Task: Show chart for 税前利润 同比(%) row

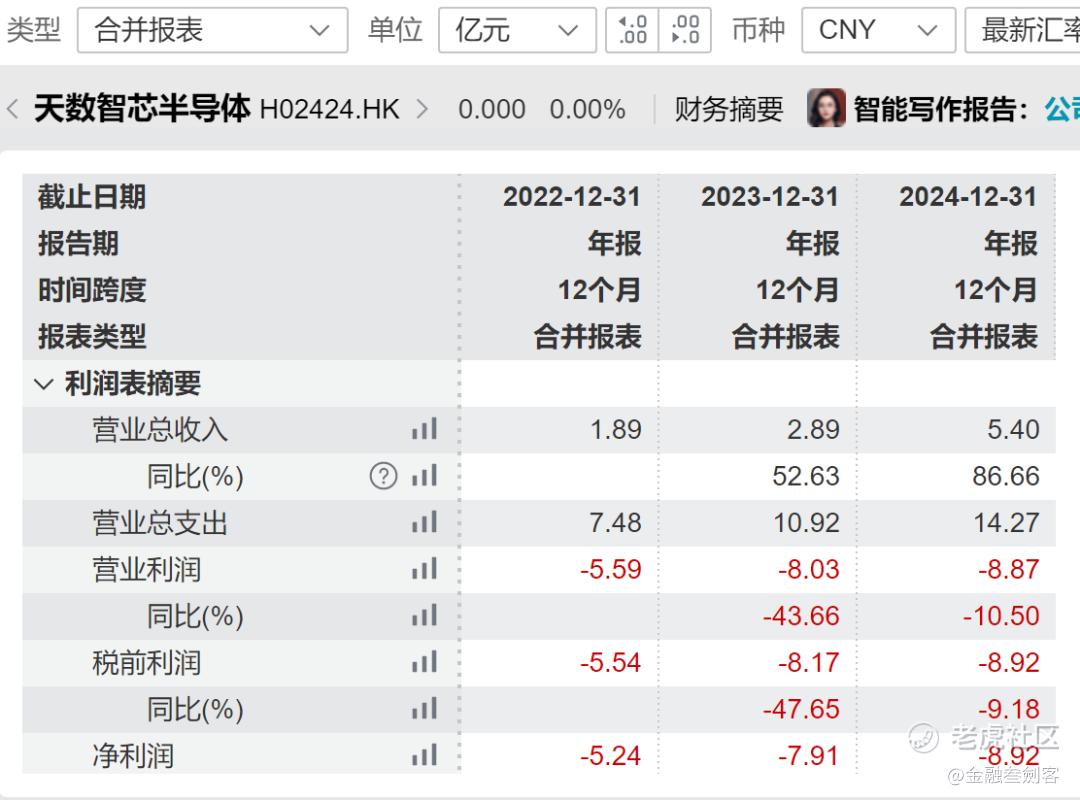Action: 424,709
